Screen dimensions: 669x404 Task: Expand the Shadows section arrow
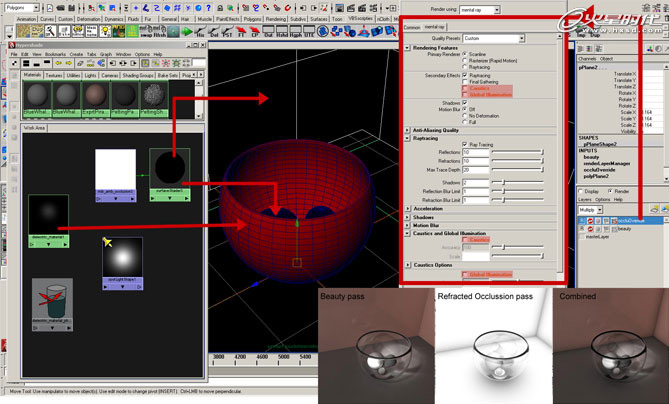coord(407,217)
